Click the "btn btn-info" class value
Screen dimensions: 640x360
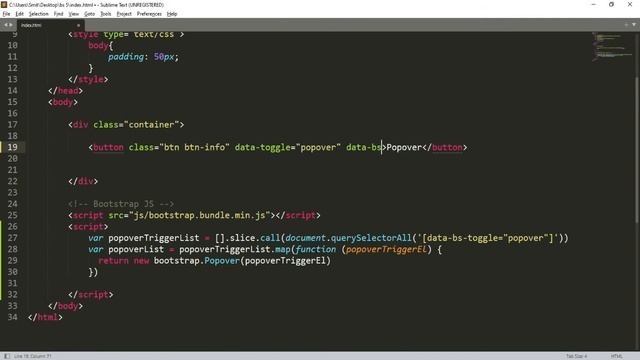(195, 147)
